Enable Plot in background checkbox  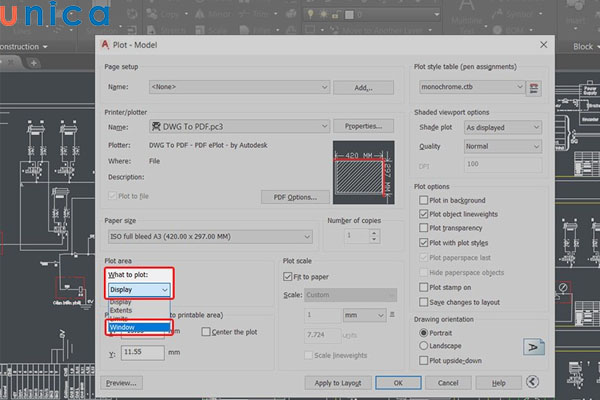pos(424,200)
